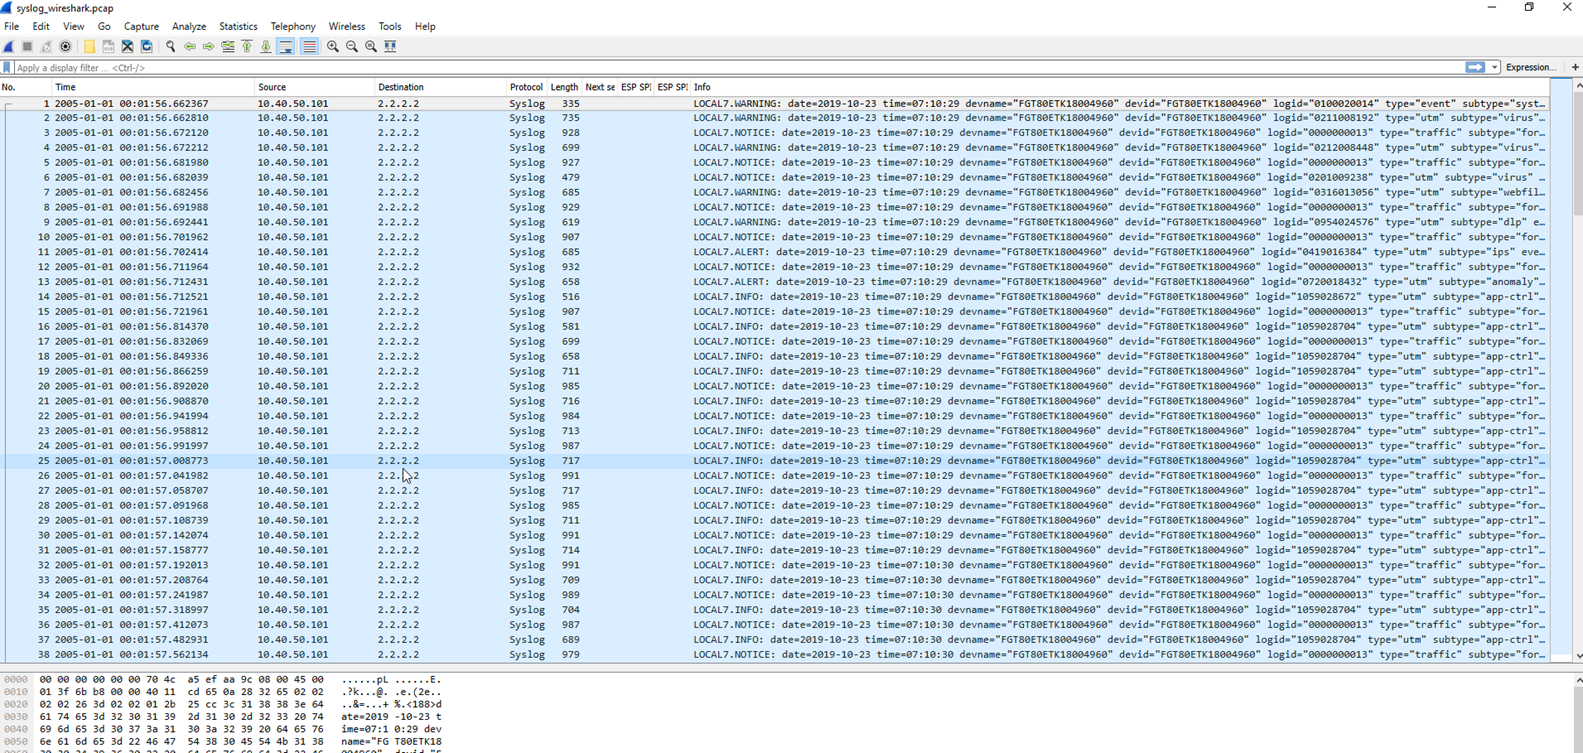The image size is (1583, 753).
Task: Open the View menu
Action: [x=74, y=27]
